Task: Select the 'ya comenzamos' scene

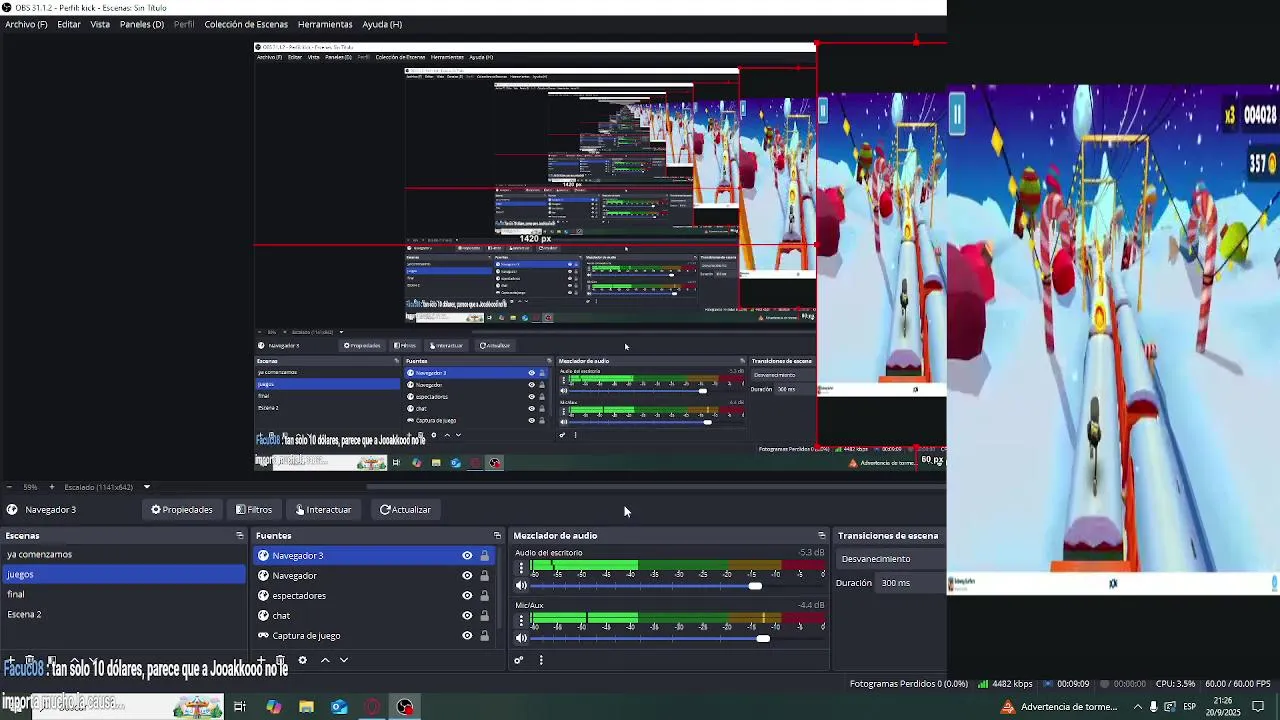Action: pyautogui.click(x=123, y=554)
